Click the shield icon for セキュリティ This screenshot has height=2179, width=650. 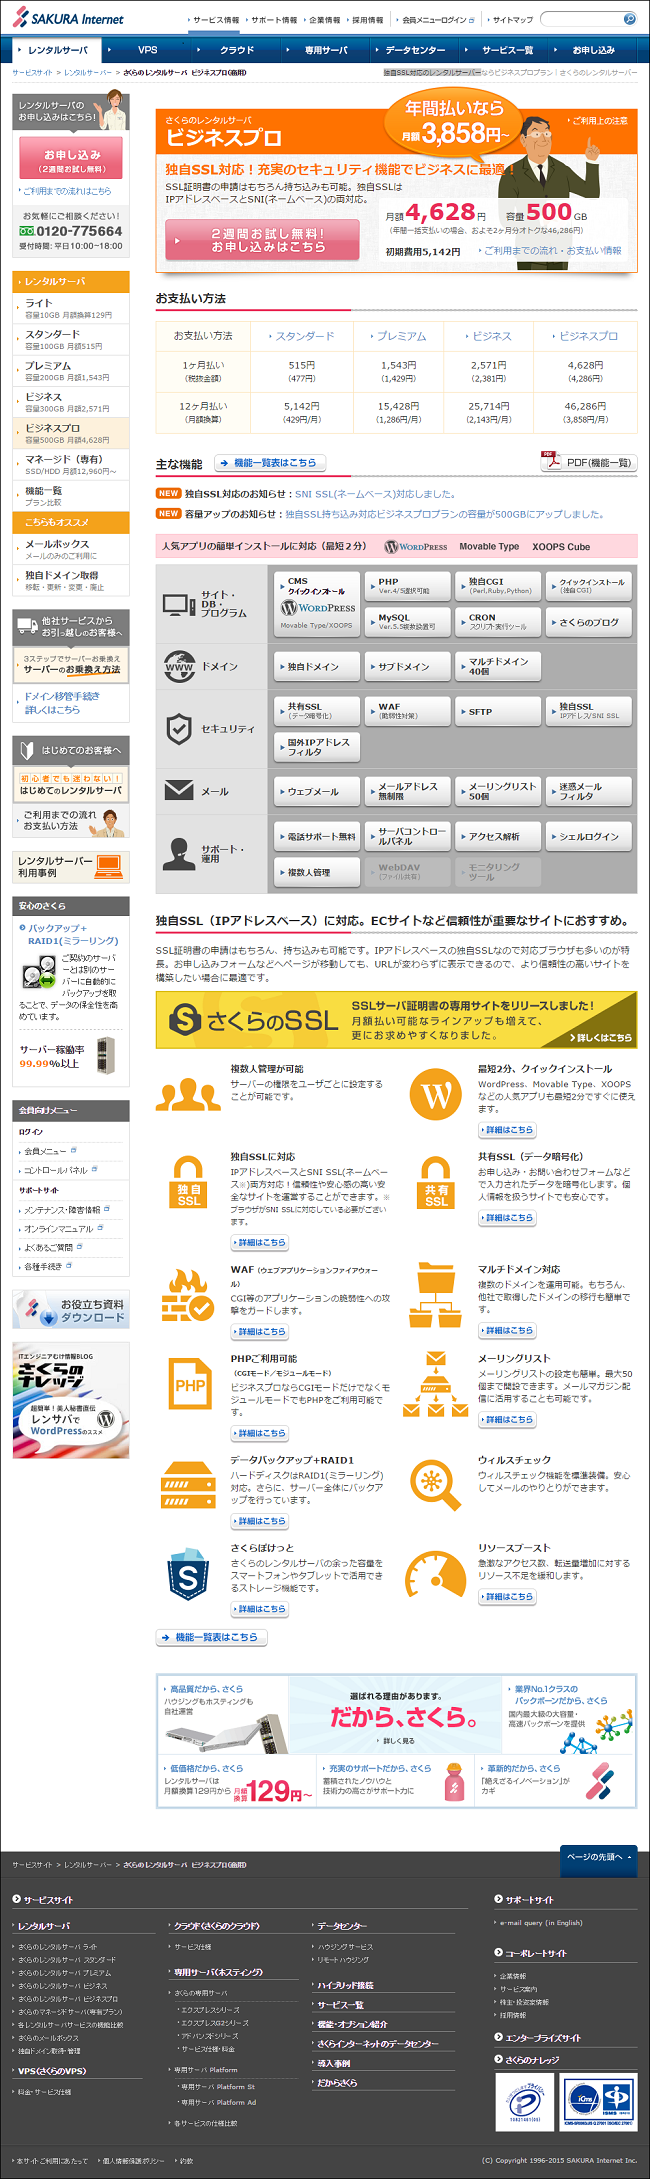click(x=179, y=729)
